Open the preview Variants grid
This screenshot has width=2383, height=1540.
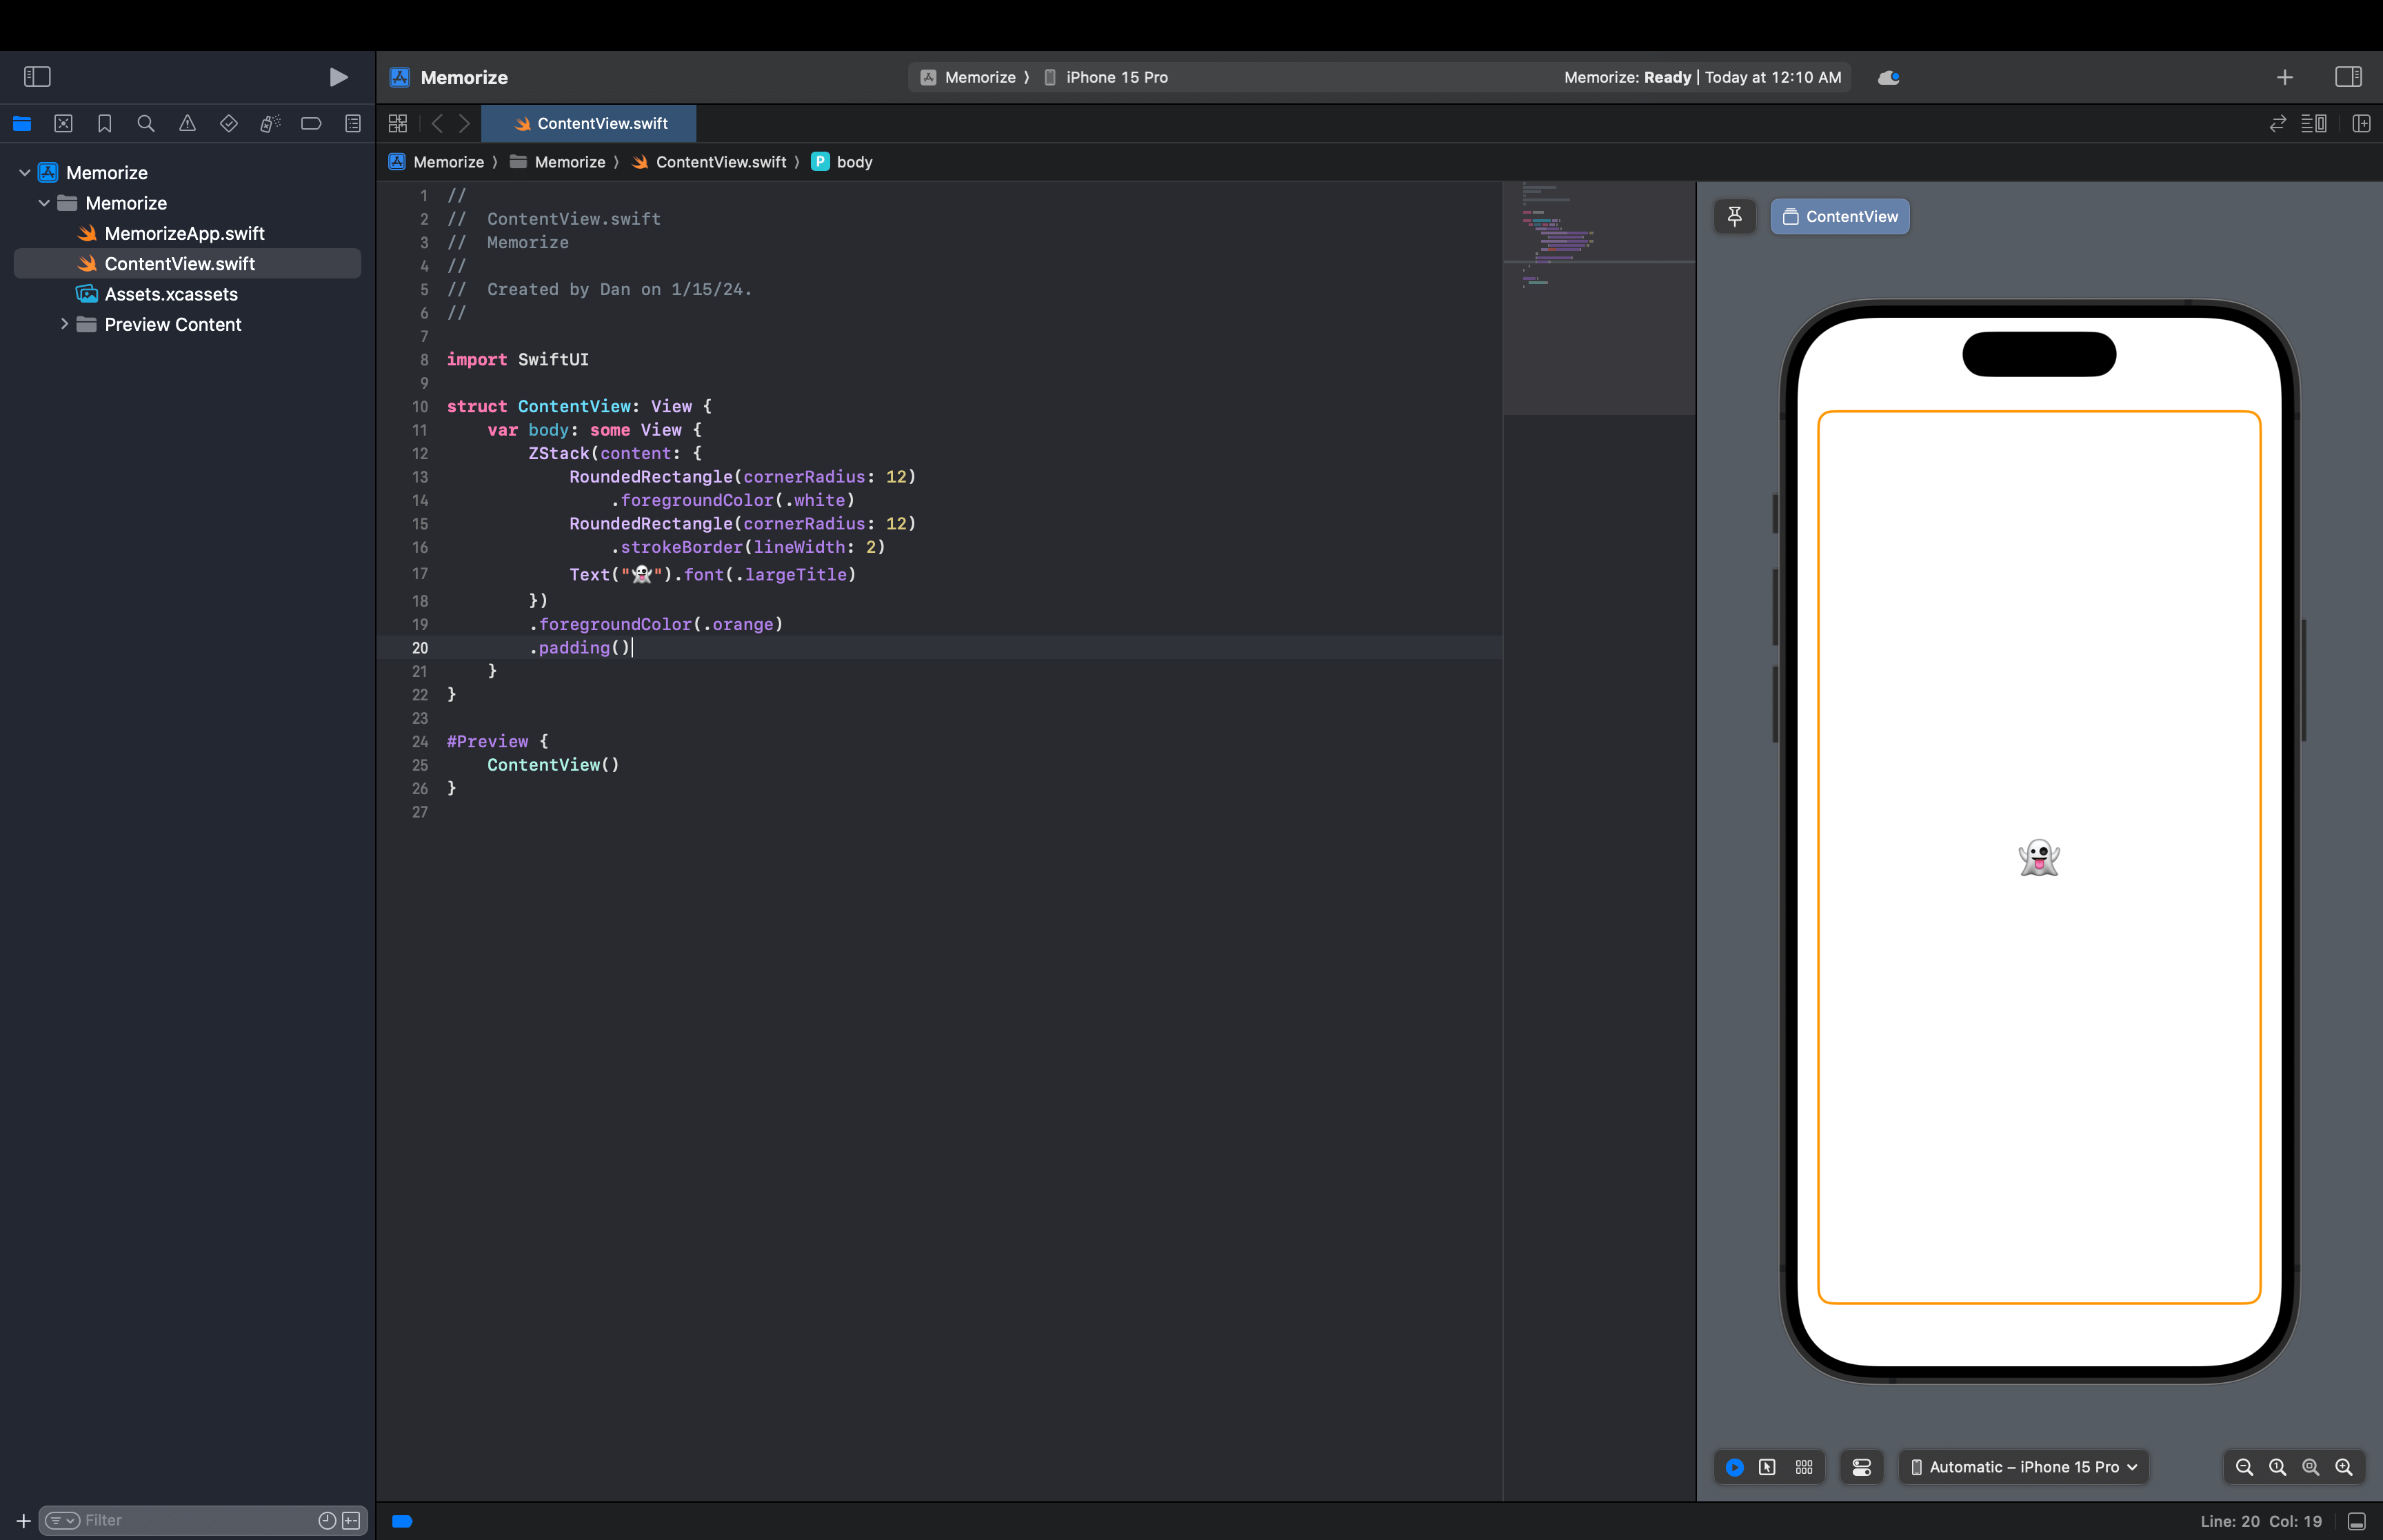(x=1804, y=1467)
